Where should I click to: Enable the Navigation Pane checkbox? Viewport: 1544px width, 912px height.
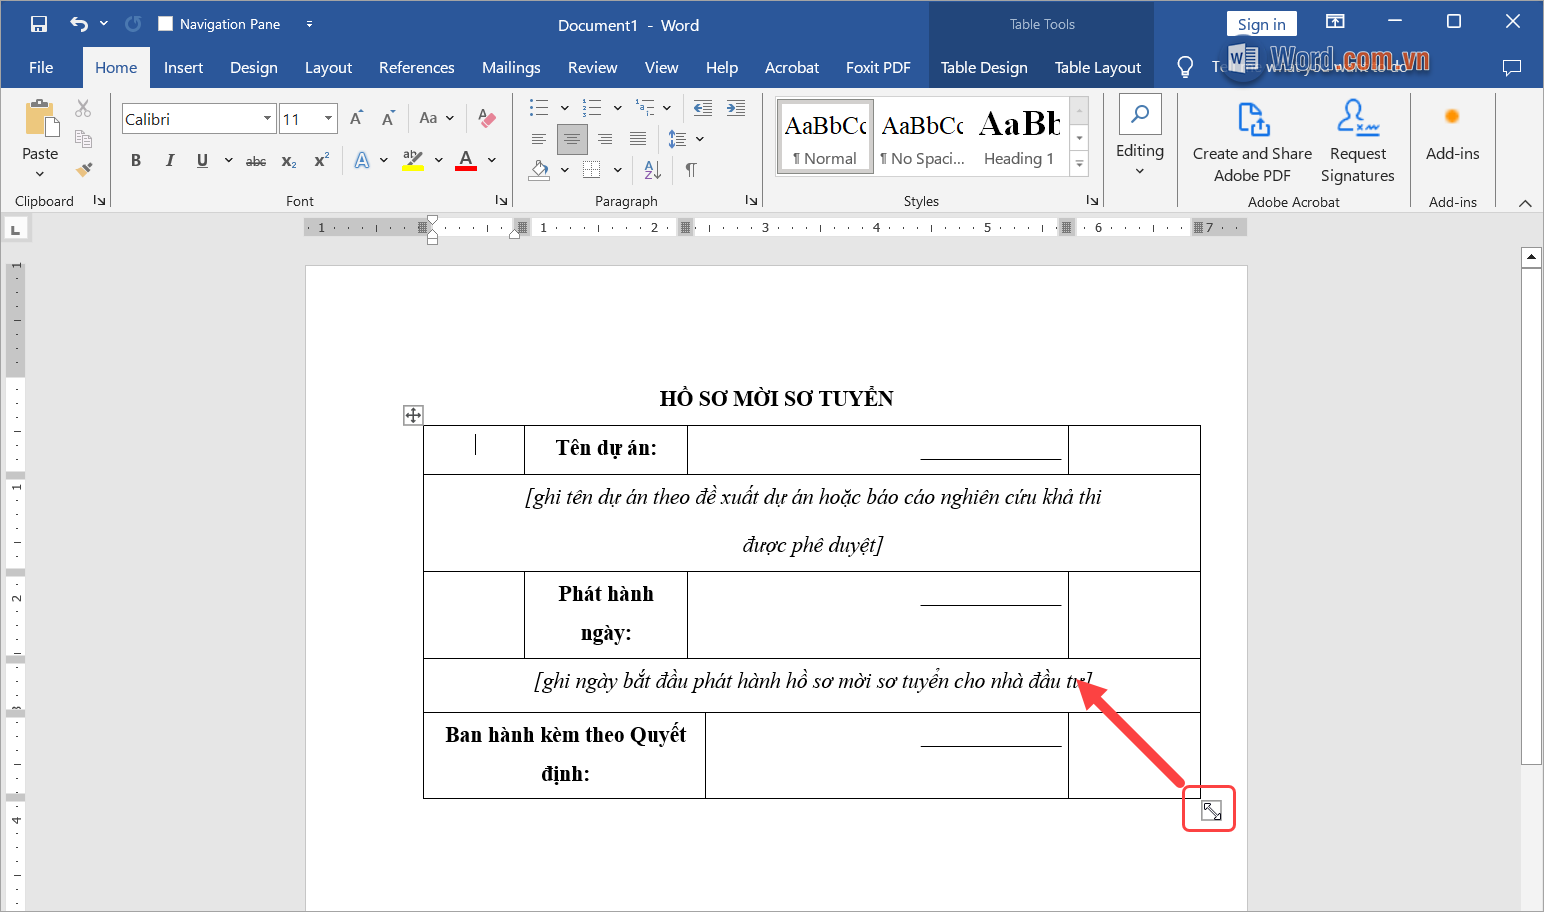[x=166, y=24]
